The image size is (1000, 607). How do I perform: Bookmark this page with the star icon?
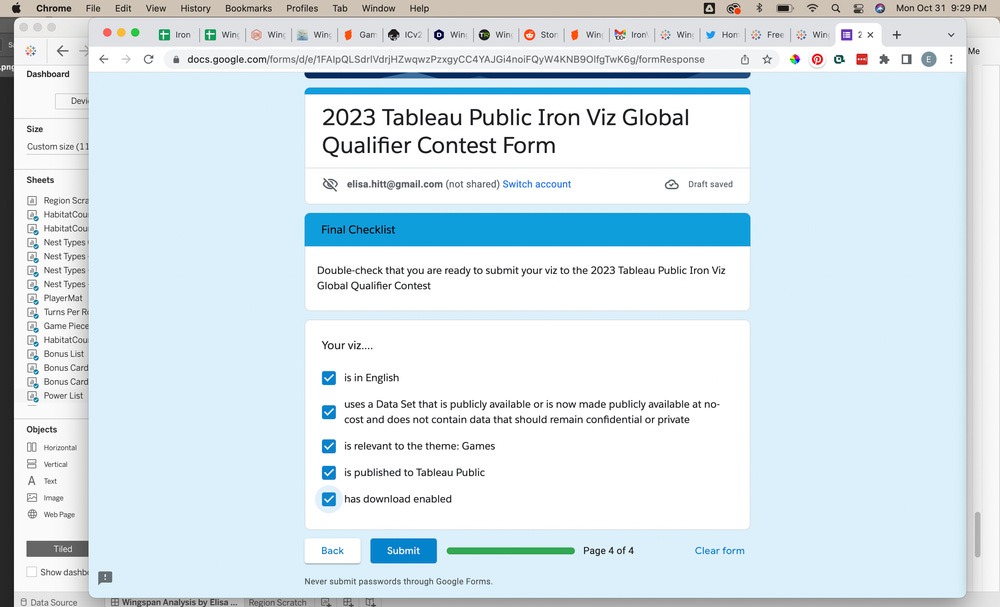[x=767, y=59]
